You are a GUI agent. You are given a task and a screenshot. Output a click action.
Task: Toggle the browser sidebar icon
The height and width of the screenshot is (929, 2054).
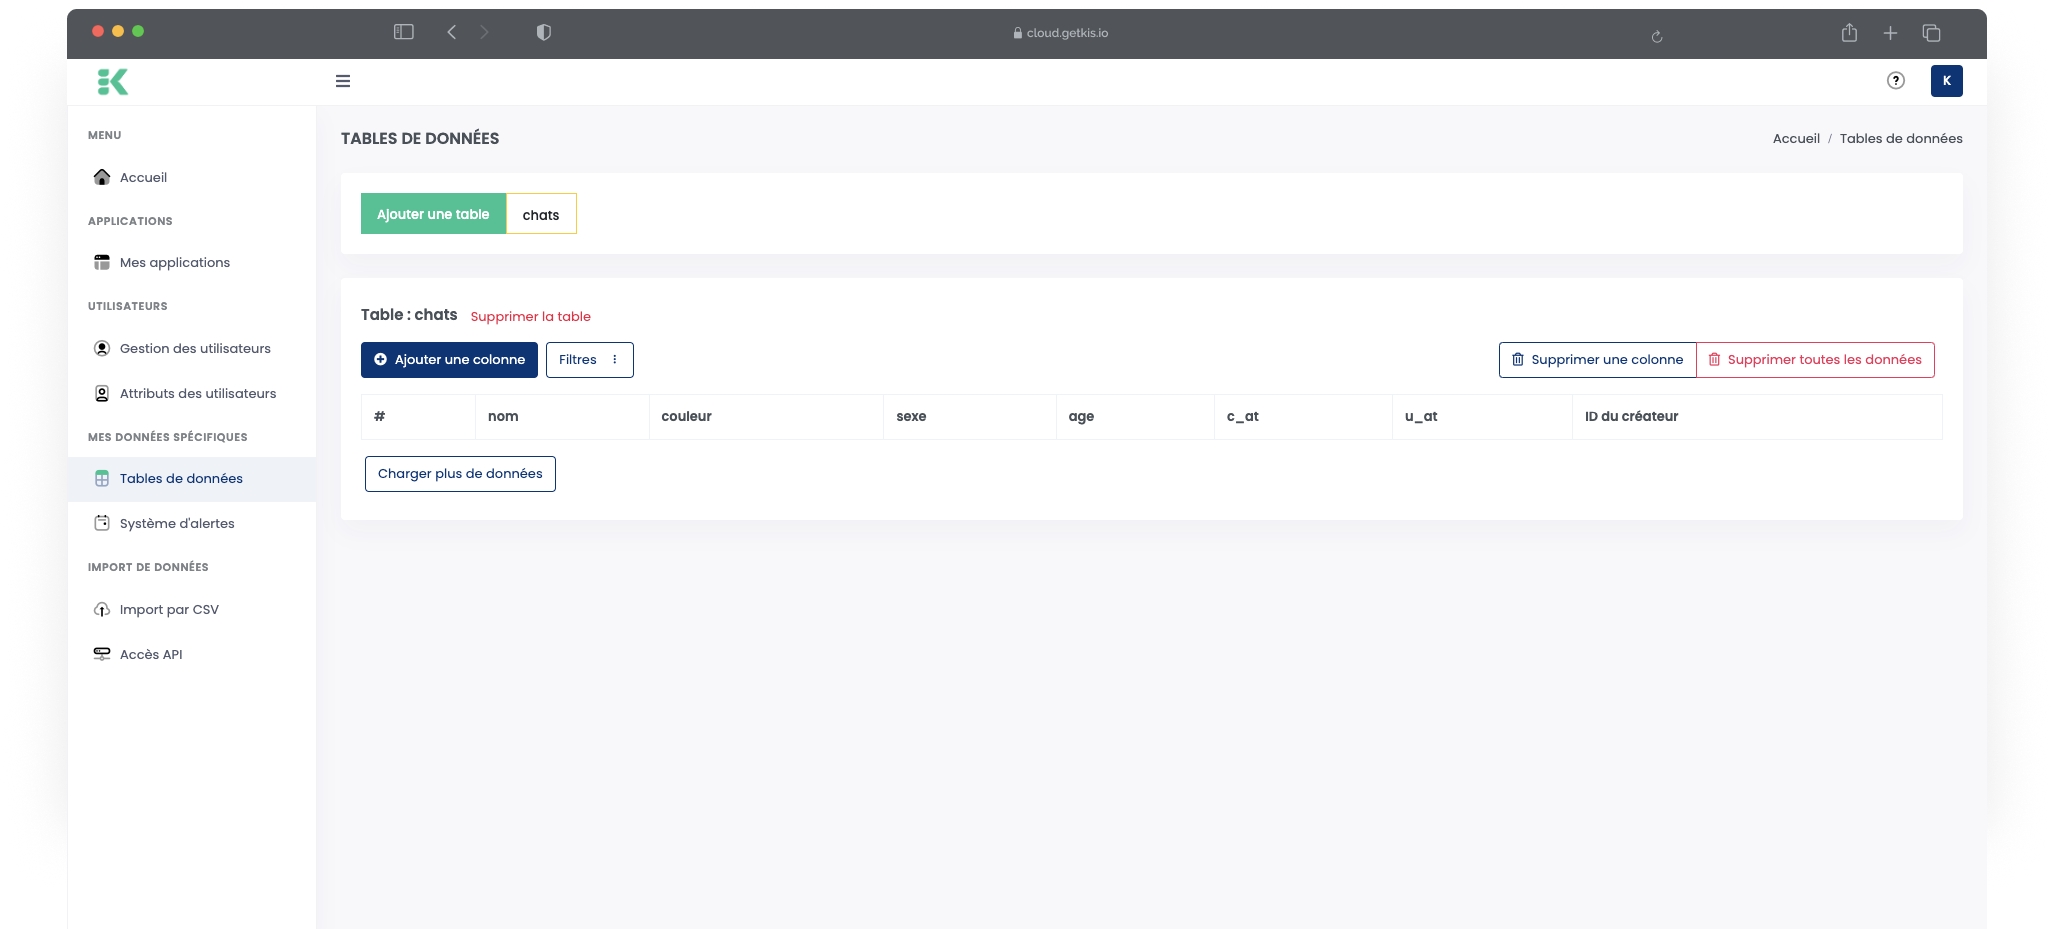(x=404, y=32)
